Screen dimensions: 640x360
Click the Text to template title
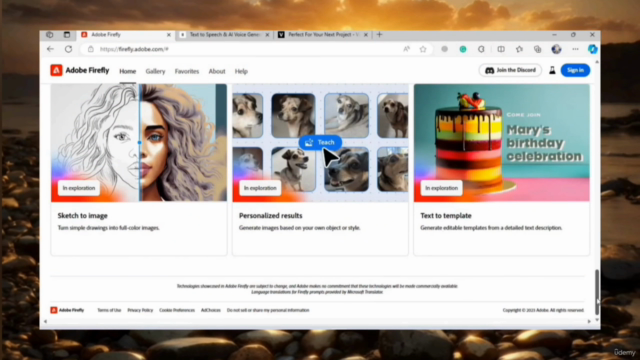tap(446, 216)
